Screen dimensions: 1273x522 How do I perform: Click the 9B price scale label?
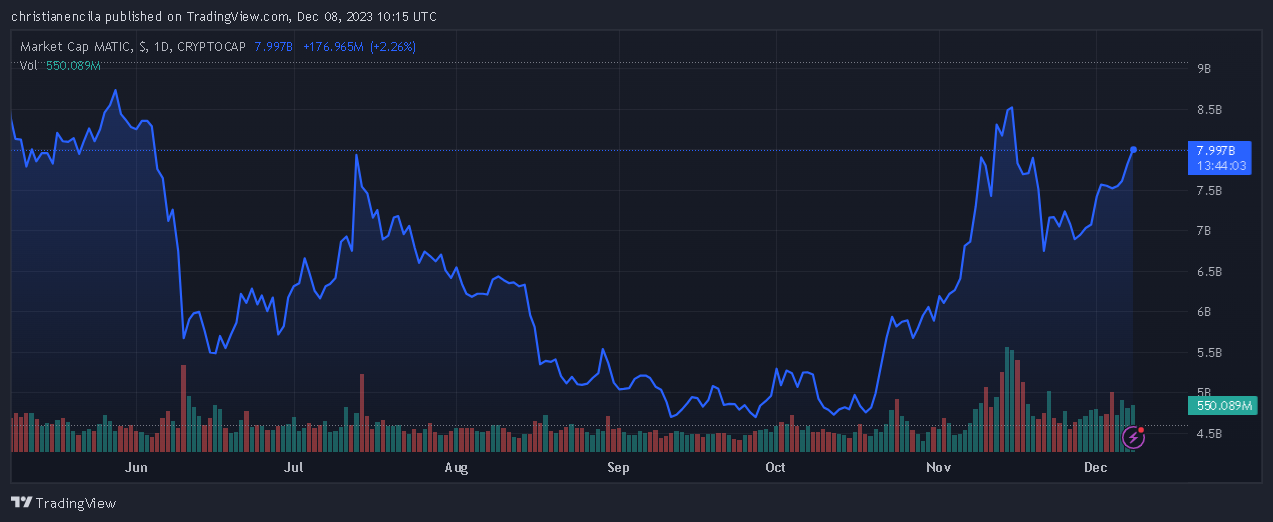pyautogui.click(x=1204, y=69)
